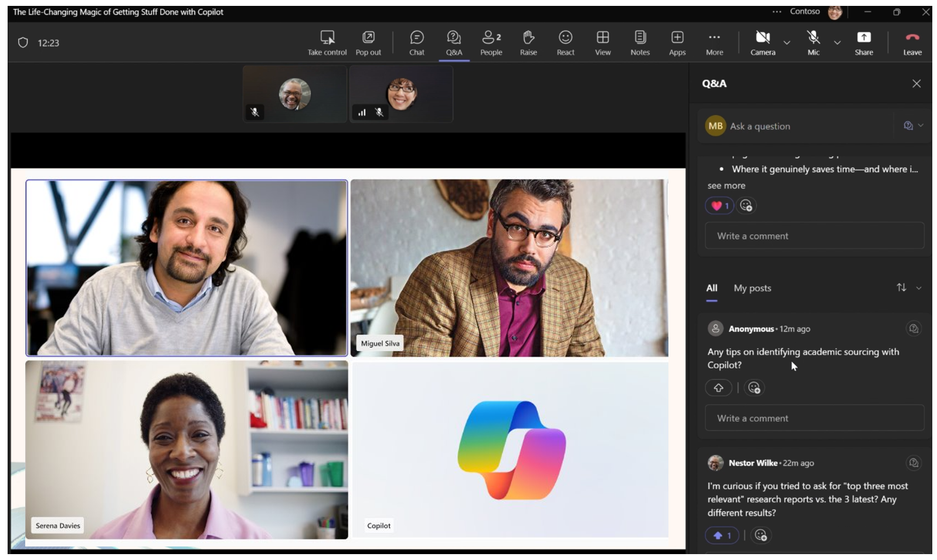Open the People roster icon
The height and width of the screenshot is (560, 937).
[491, 43]
